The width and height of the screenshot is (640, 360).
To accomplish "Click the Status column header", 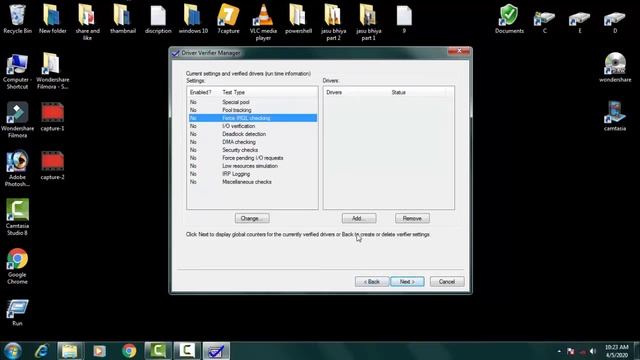I will pyautogui.click(x=417, y=93).
